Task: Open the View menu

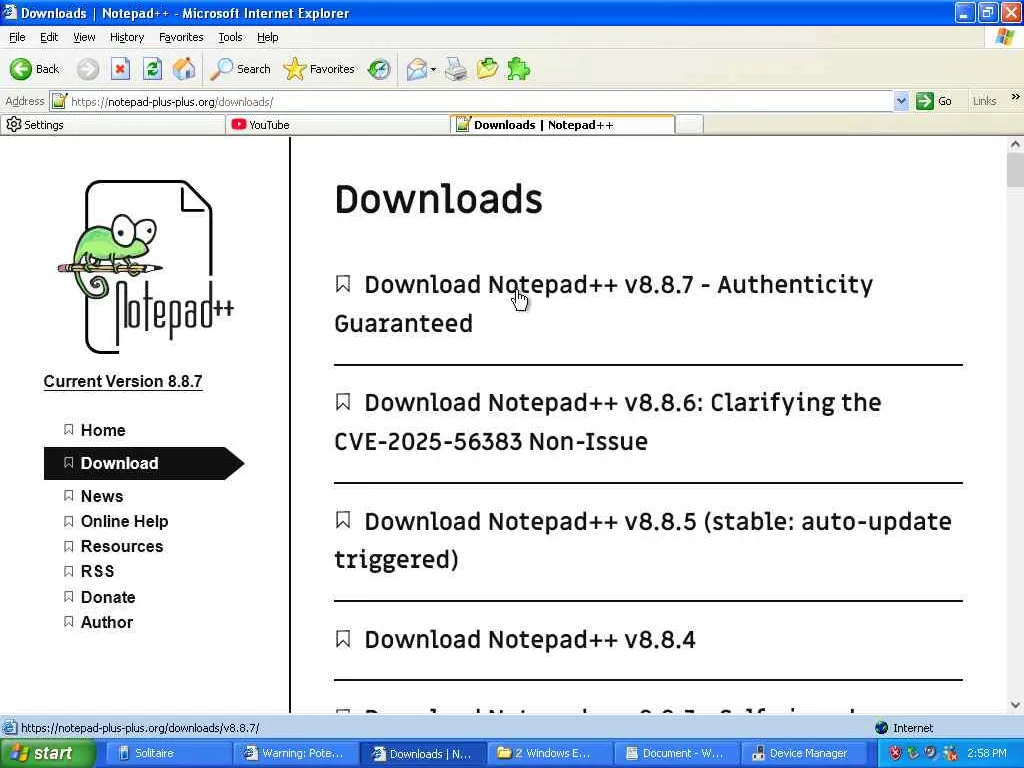Action: click(x=84, y=37)
